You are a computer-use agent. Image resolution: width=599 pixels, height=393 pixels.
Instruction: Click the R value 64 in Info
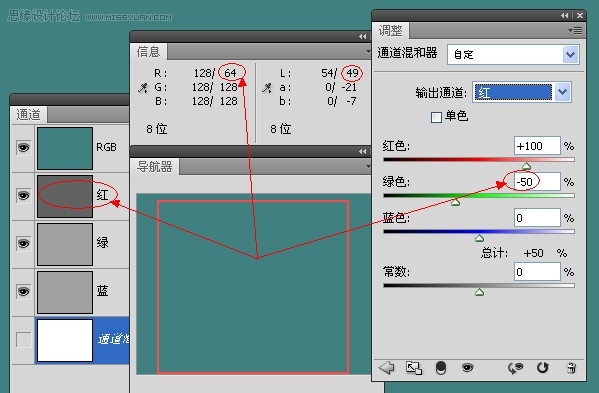230,73
